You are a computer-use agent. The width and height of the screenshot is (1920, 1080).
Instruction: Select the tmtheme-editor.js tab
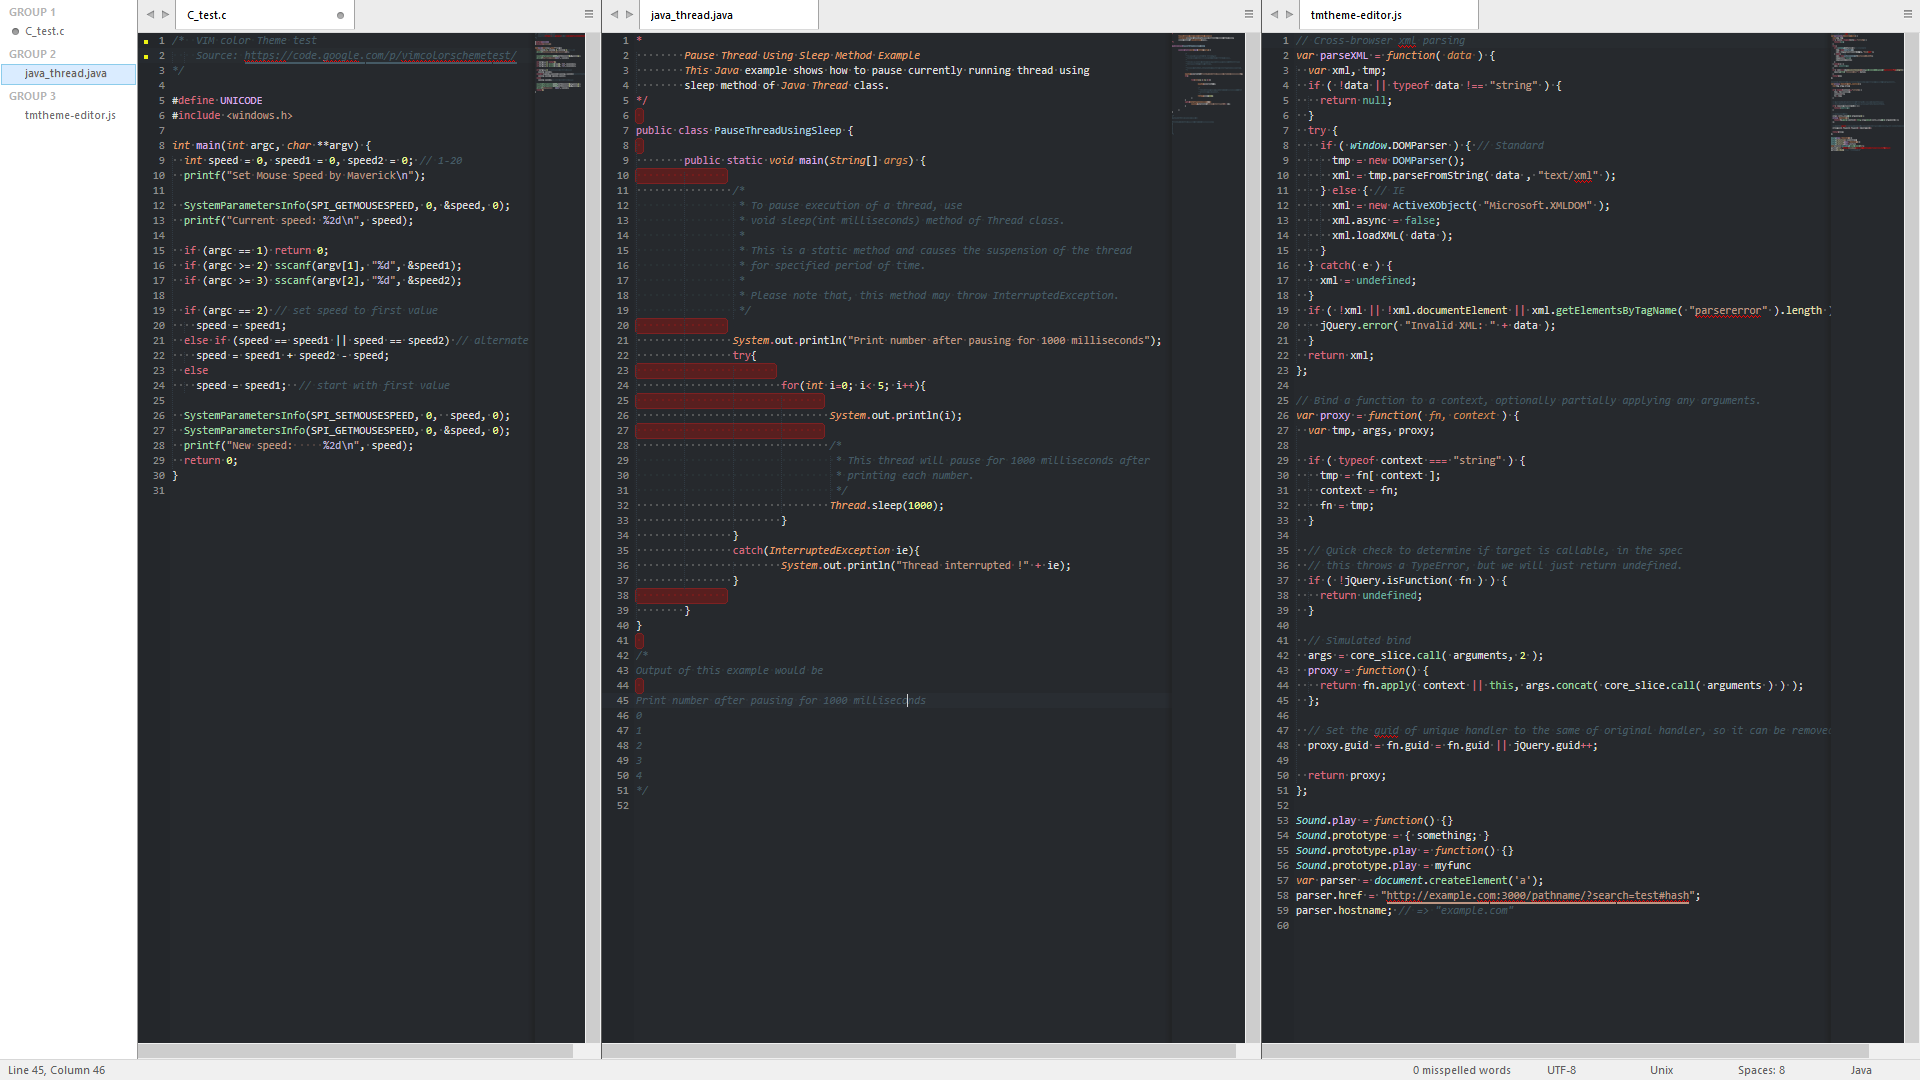point(1356,15)
